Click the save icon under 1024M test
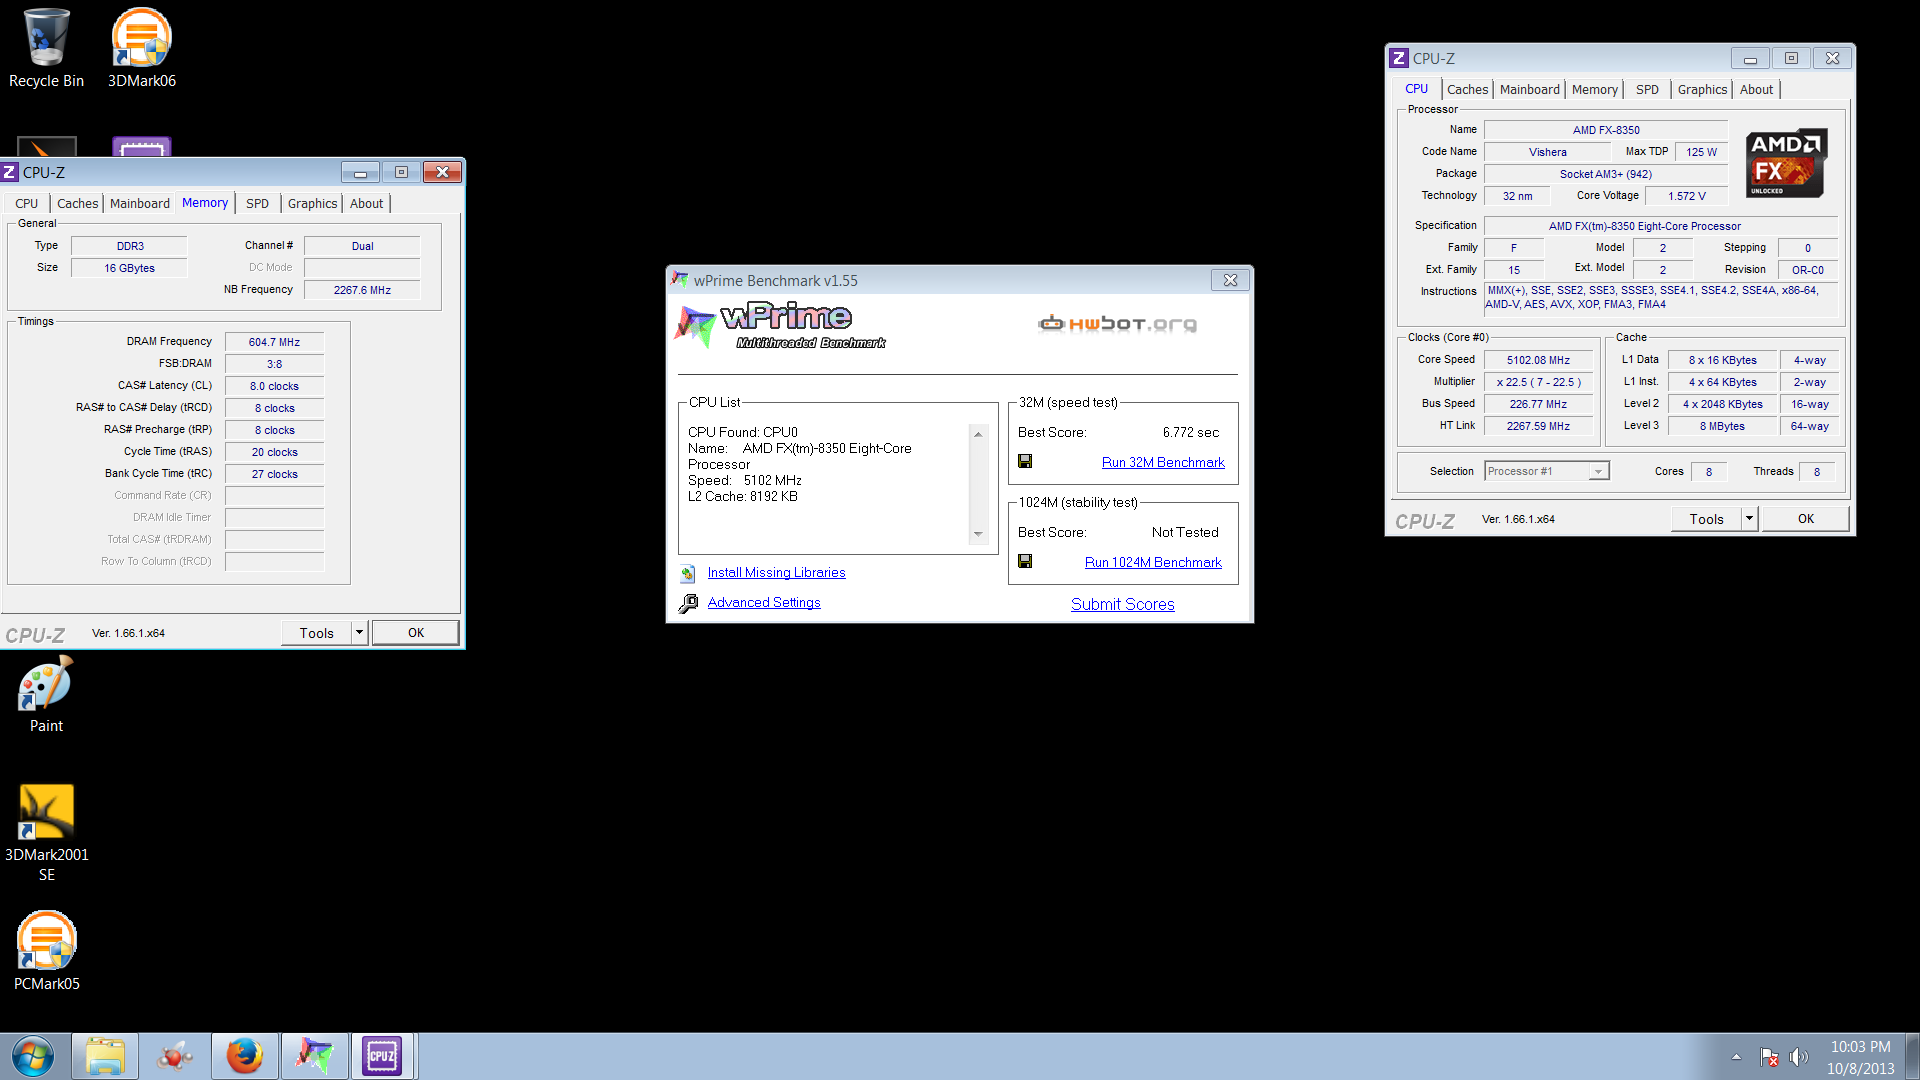Screen dimensions: 1920x1080 point(1025,561)
